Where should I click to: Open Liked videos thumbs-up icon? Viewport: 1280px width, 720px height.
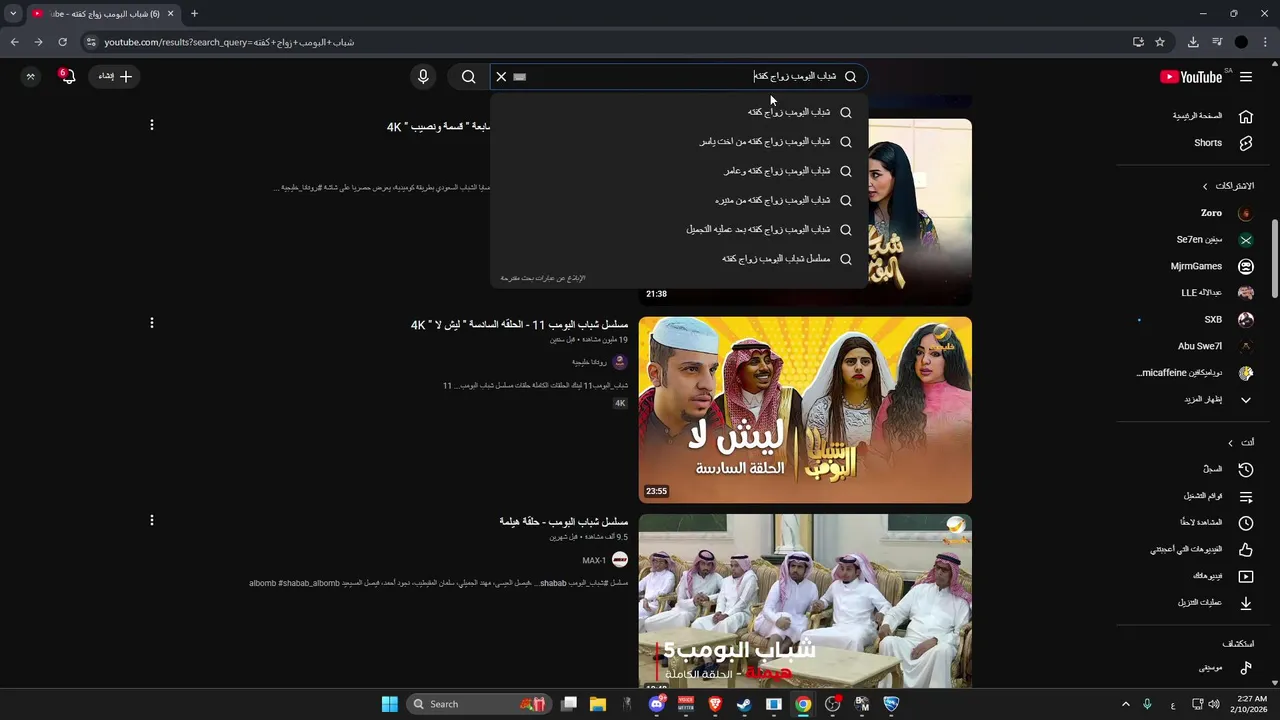point(1246,549)
